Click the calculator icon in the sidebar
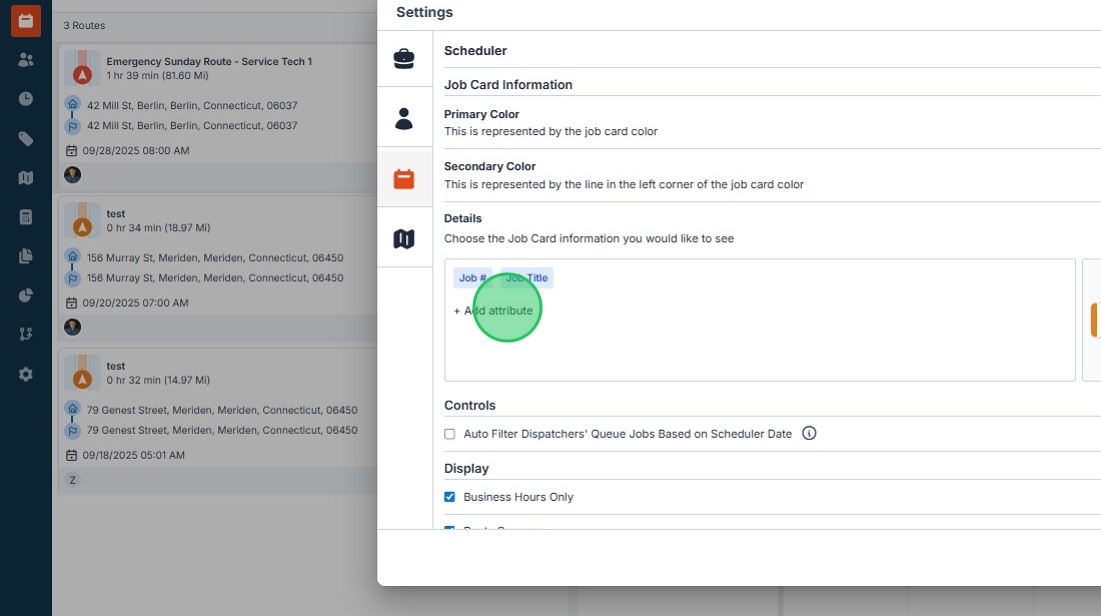 click(26, 217)
